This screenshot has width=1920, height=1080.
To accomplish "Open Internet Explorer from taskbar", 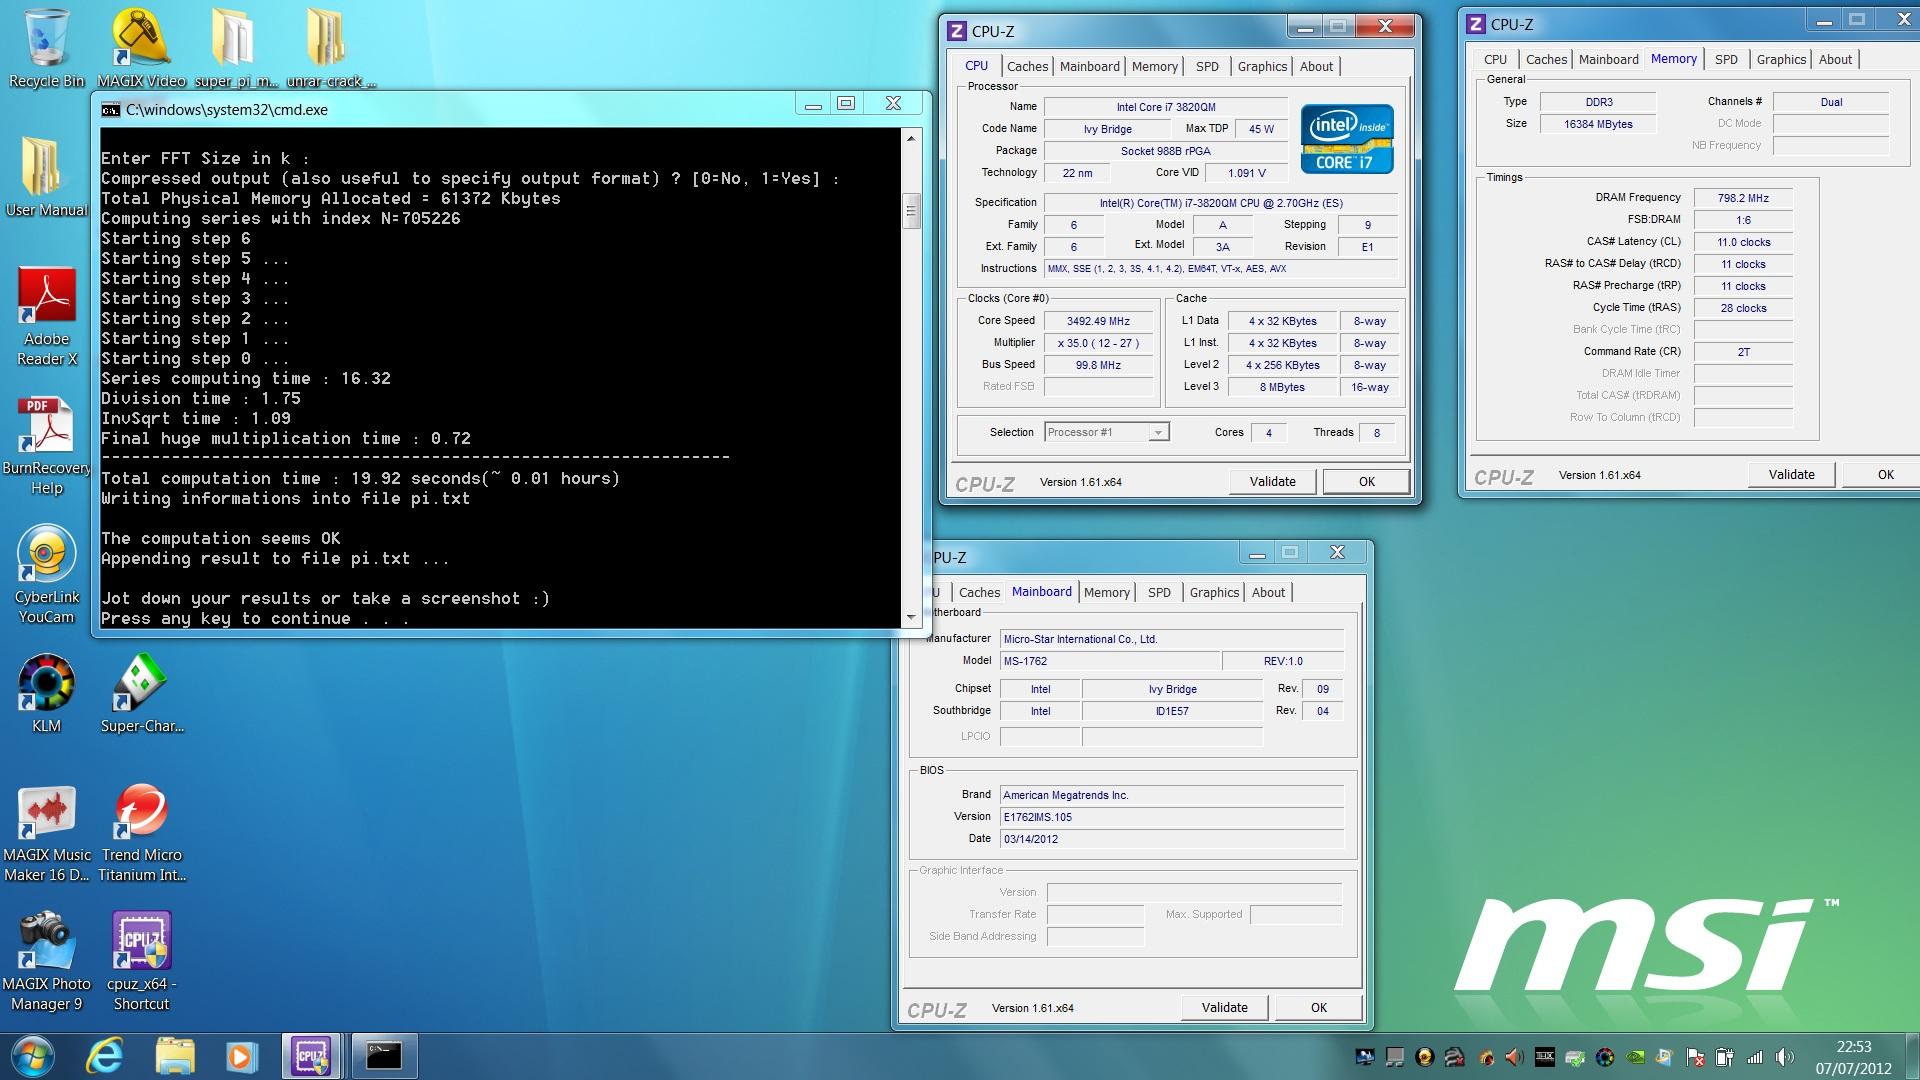I will (105, 1056).
